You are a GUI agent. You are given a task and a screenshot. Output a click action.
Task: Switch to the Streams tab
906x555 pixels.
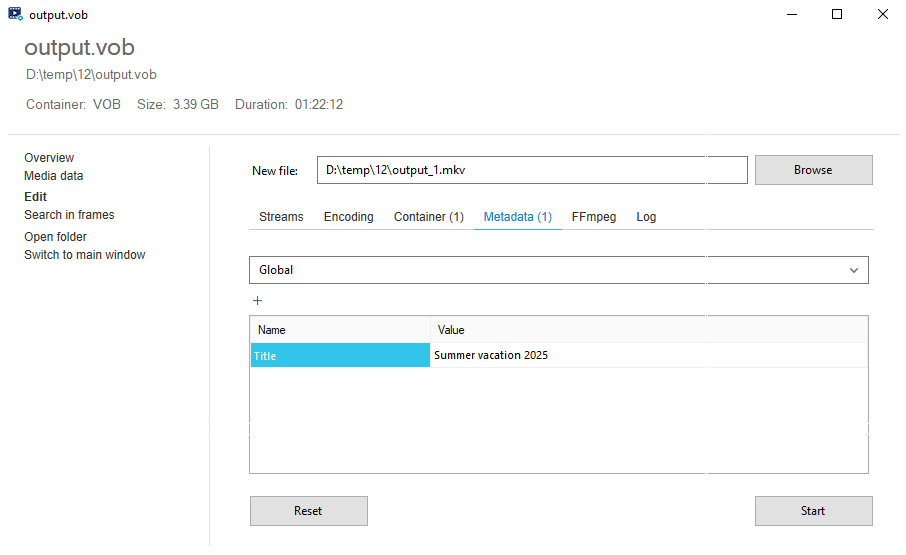pyautogui.click(x=281, y=217)
